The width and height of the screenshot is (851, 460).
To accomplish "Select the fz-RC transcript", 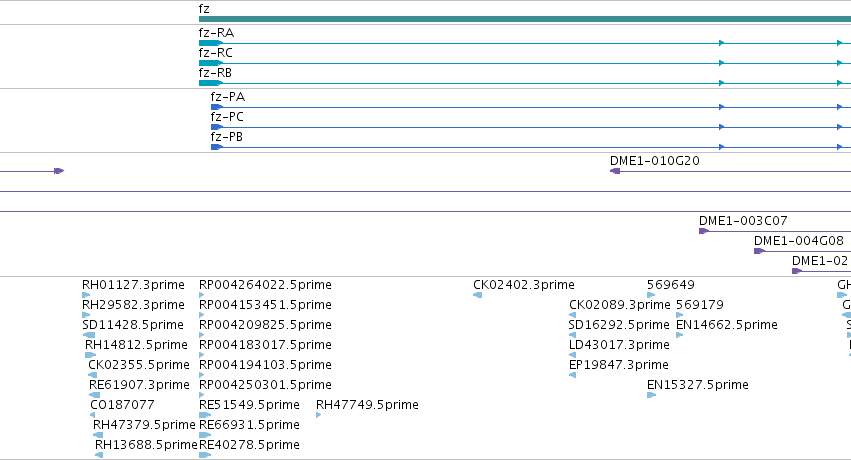I will tap(525, 63).
